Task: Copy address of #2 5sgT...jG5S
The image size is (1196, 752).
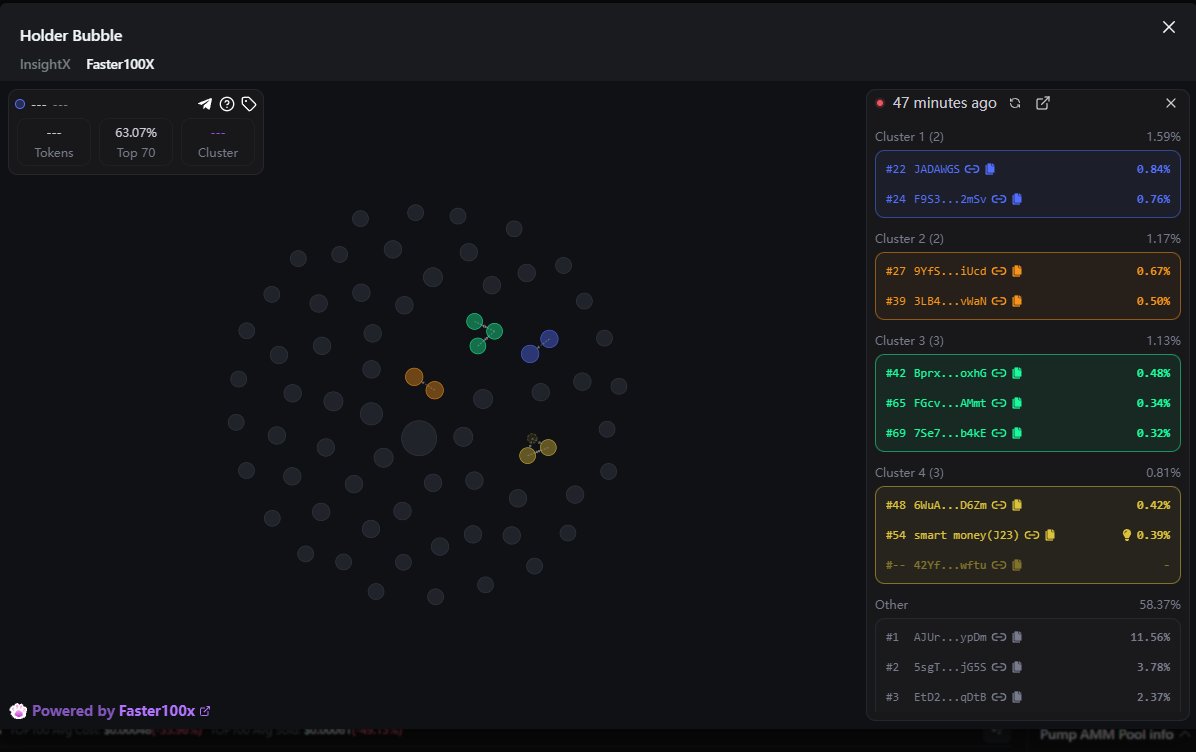Action: (x=1017, y=667)
